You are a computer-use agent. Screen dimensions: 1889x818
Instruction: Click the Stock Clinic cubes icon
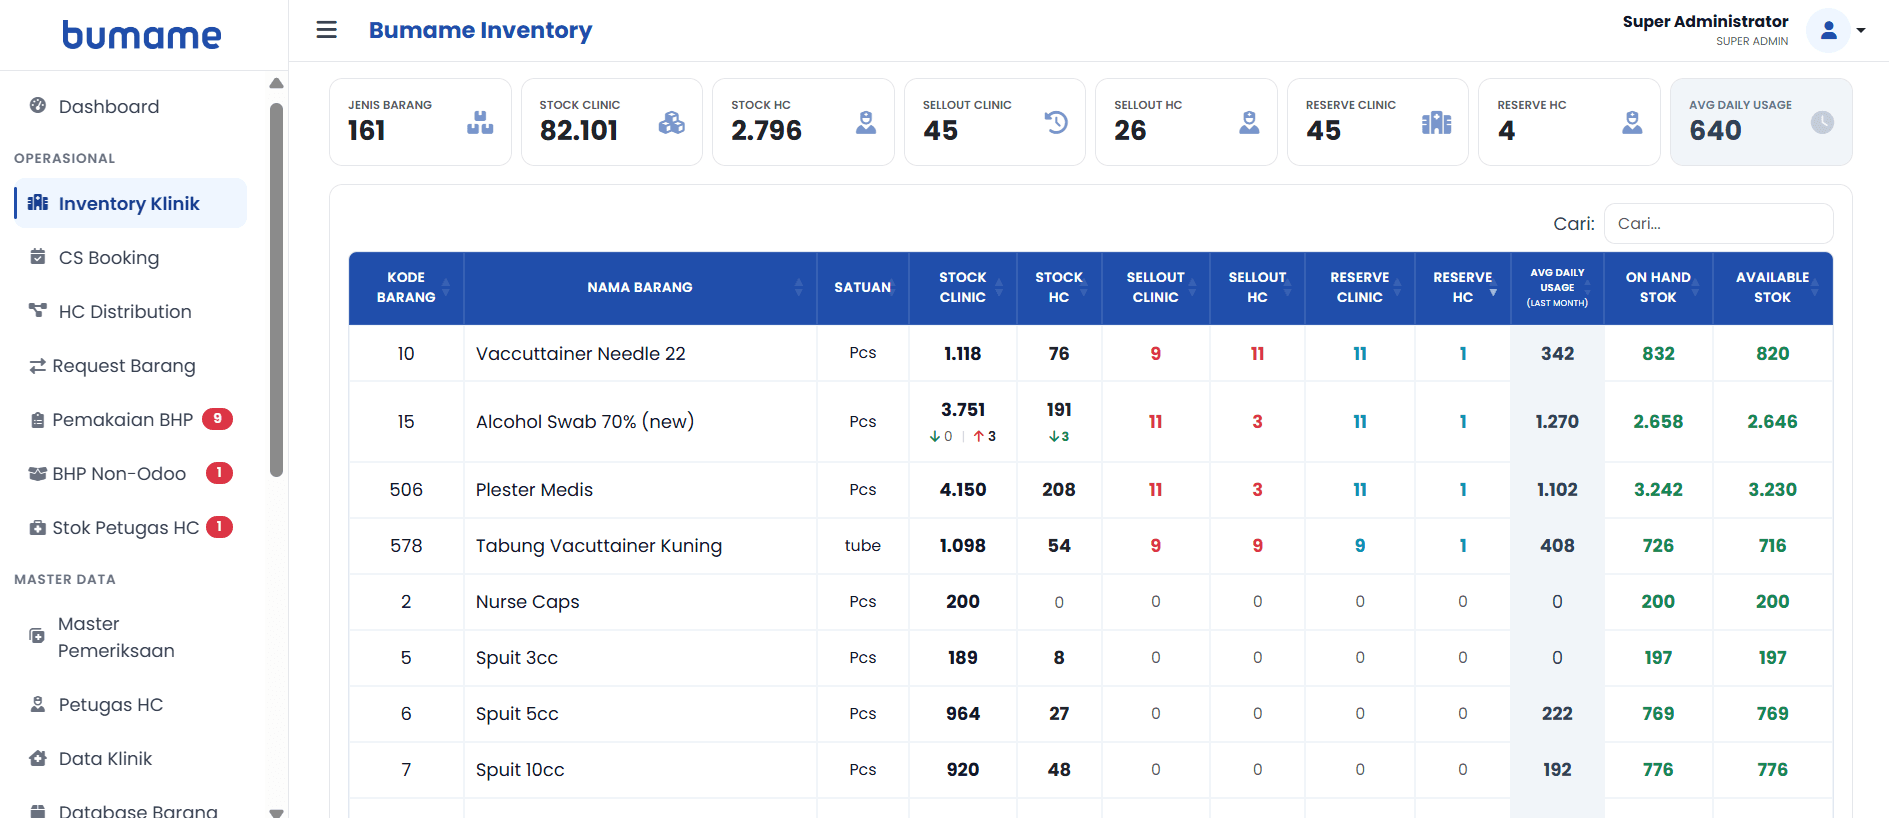point(672,123)
